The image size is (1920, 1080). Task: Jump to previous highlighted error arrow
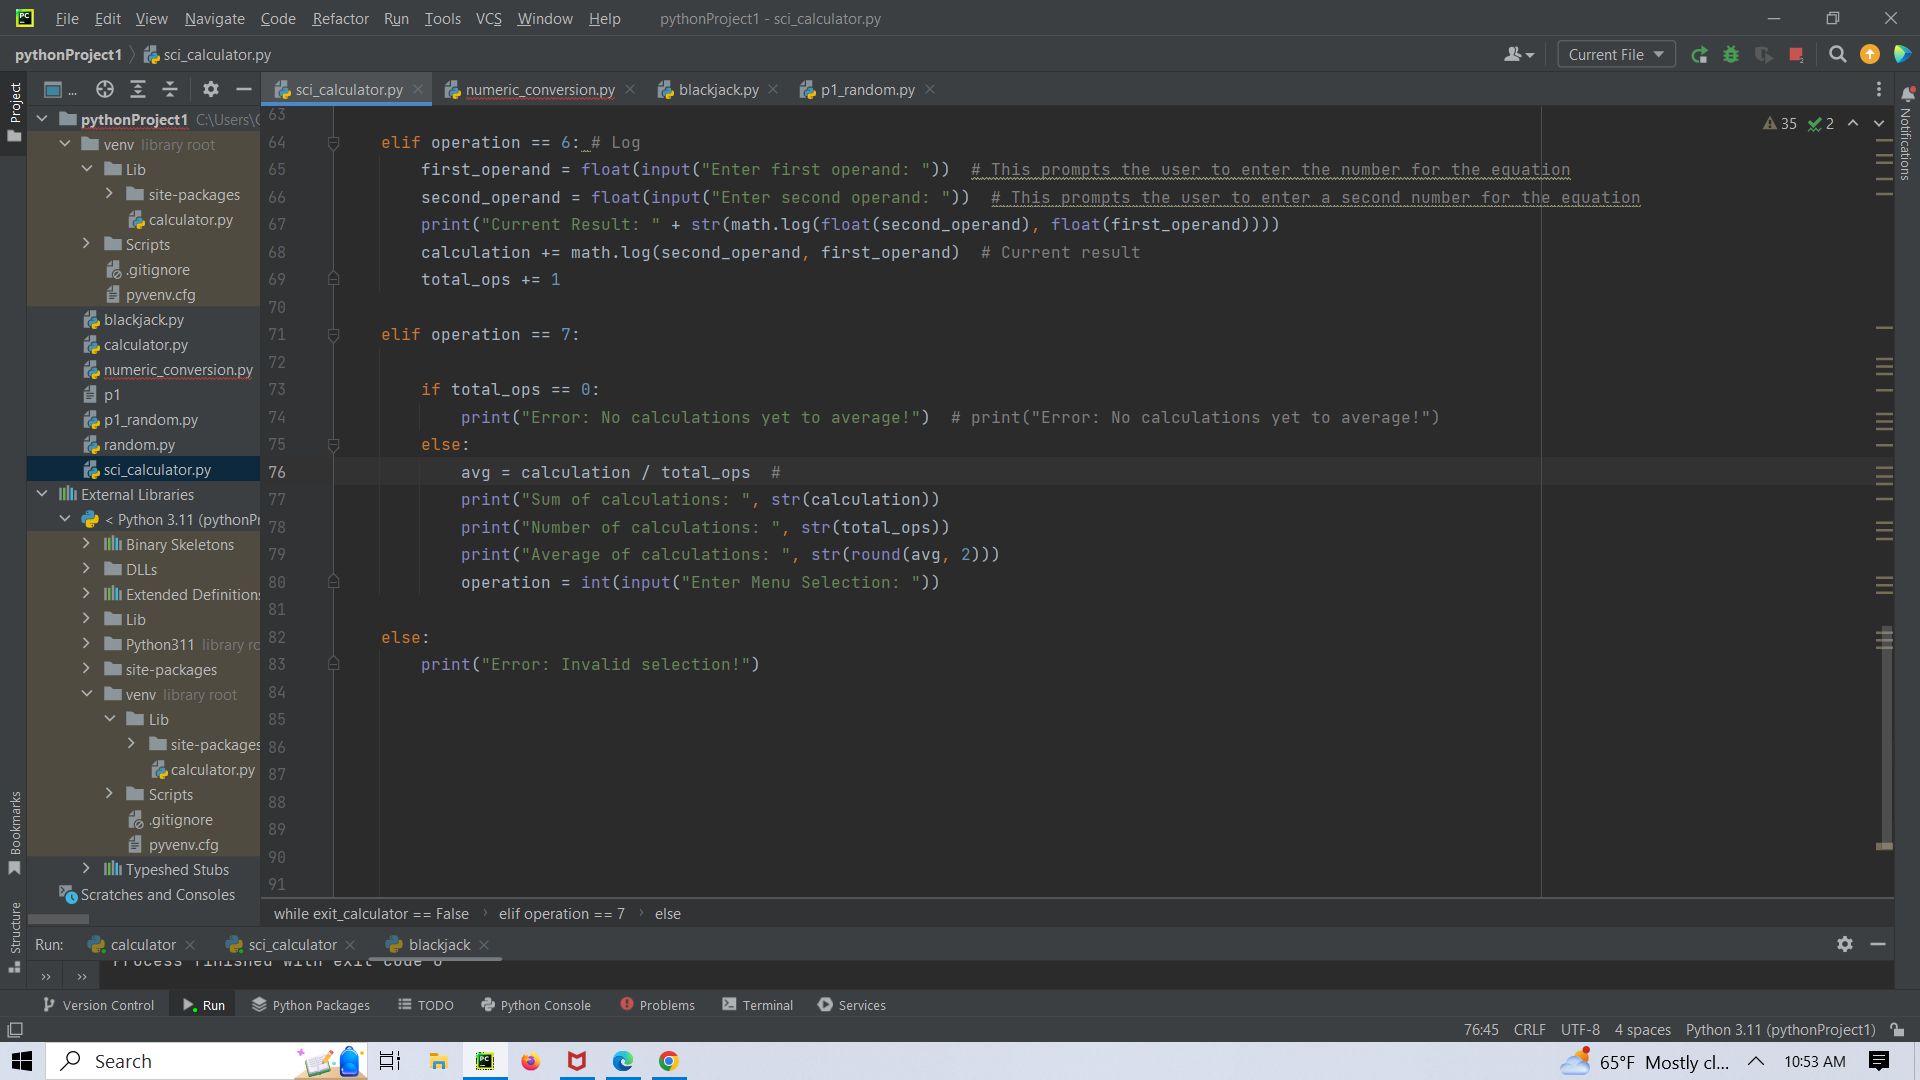[1853, 124]
